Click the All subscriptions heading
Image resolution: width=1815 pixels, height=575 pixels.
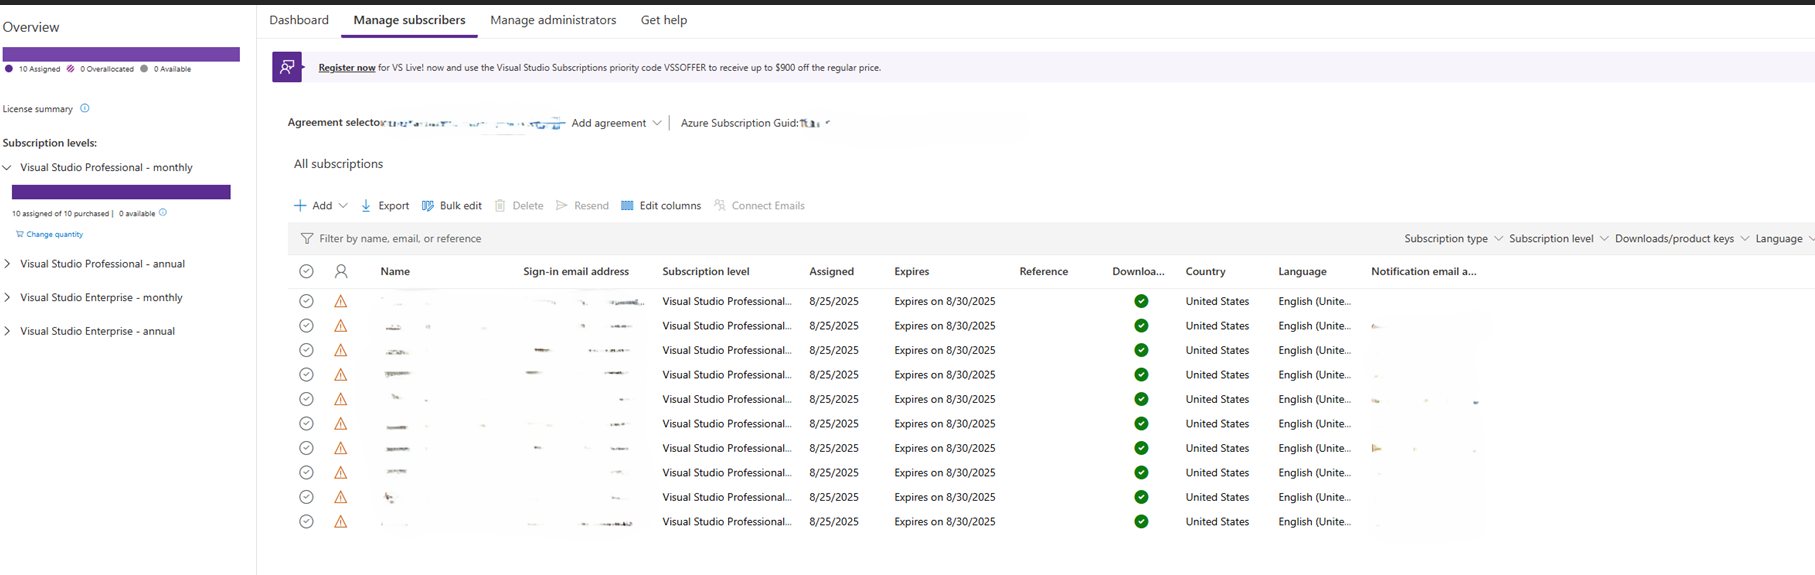338,164
